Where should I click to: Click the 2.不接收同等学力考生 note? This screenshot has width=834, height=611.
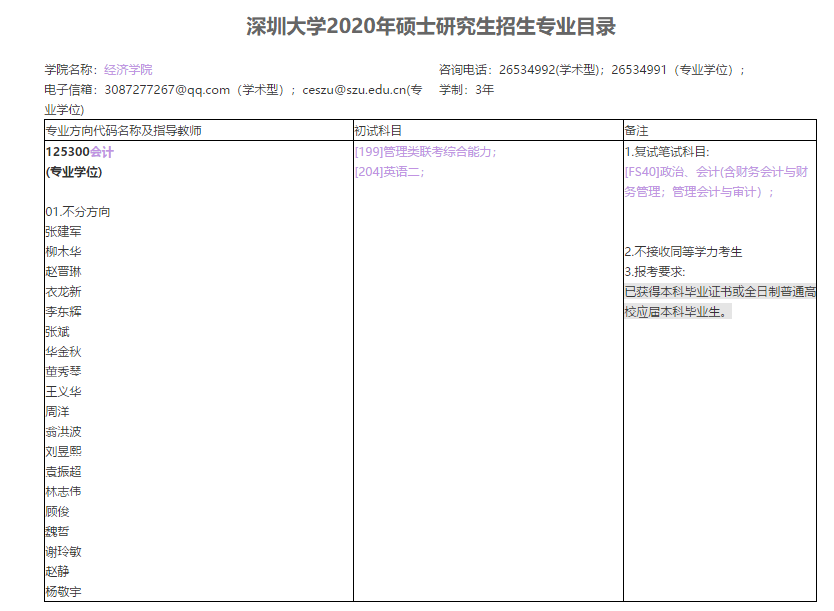pos(683,252)
